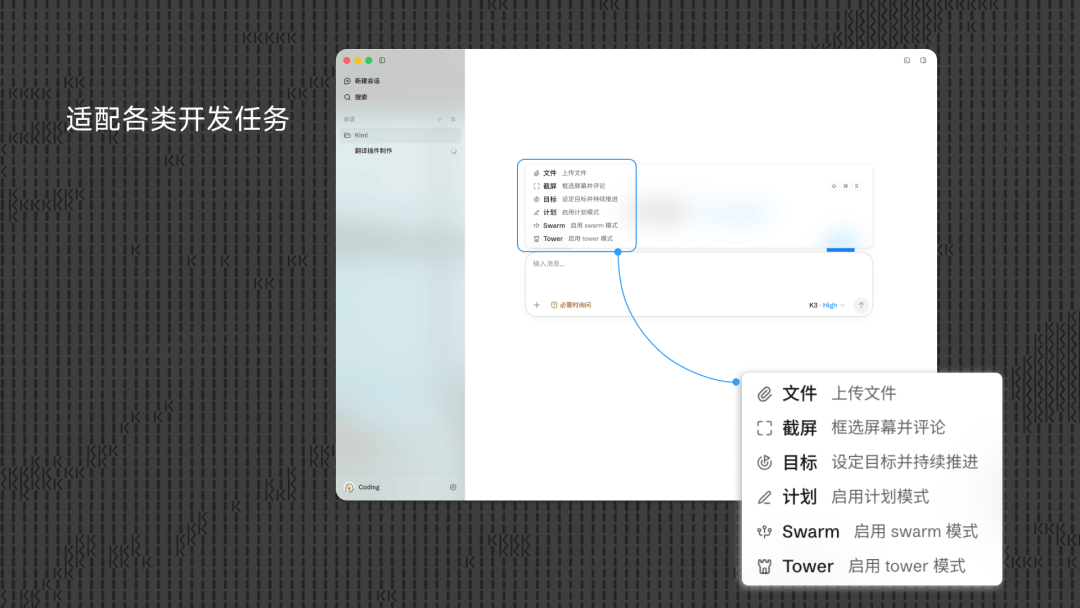
Task: Click the heading 适配各类开发任务
Action: [178, 119]
